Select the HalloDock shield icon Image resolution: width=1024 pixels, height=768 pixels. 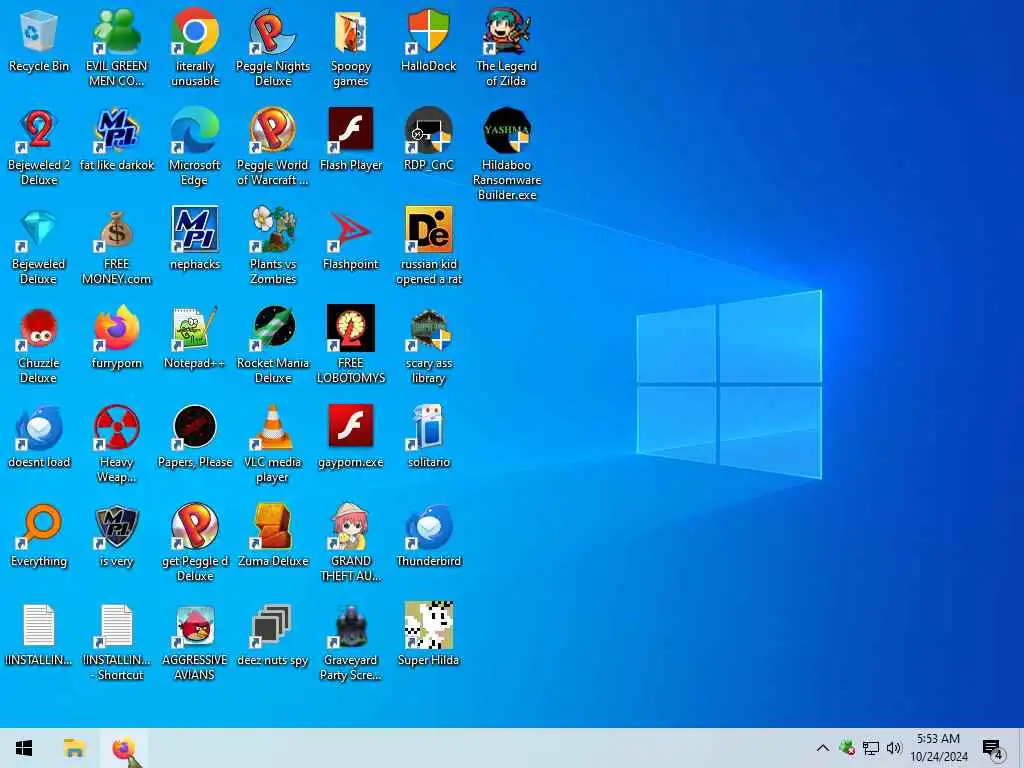click(x=428, y=42)
